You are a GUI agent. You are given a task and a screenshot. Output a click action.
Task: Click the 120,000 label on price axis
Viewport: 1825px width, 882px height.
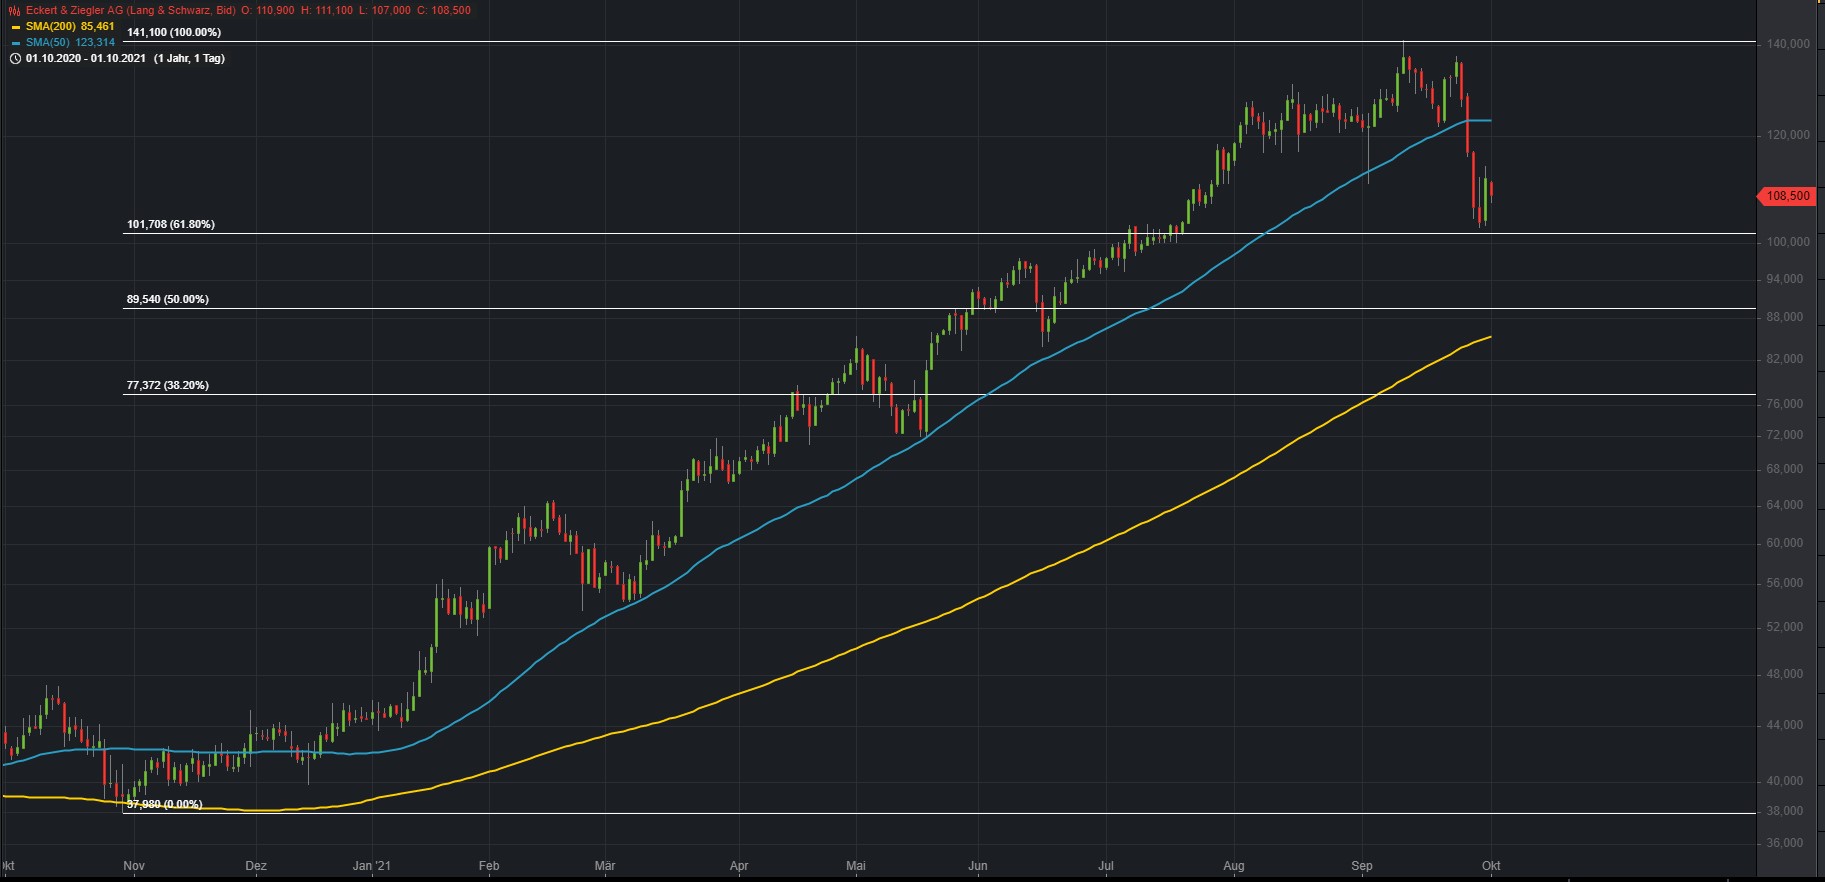[x=1789, y=135]
